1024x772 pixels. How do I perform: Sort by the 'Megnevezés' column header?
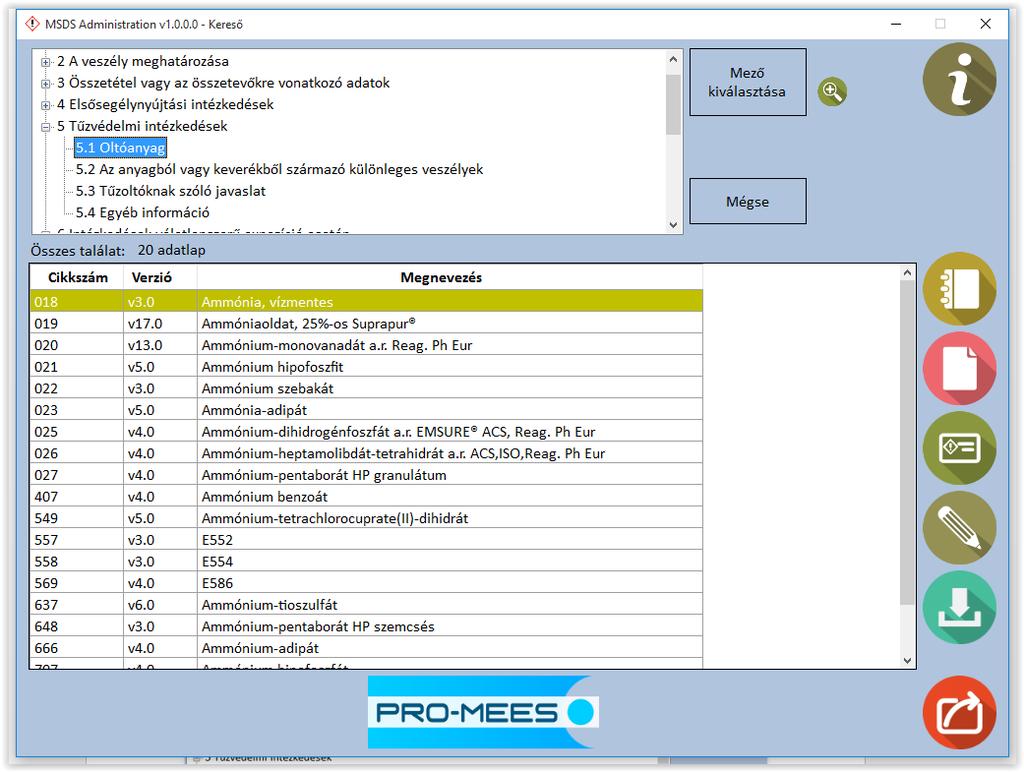(450, 278)
